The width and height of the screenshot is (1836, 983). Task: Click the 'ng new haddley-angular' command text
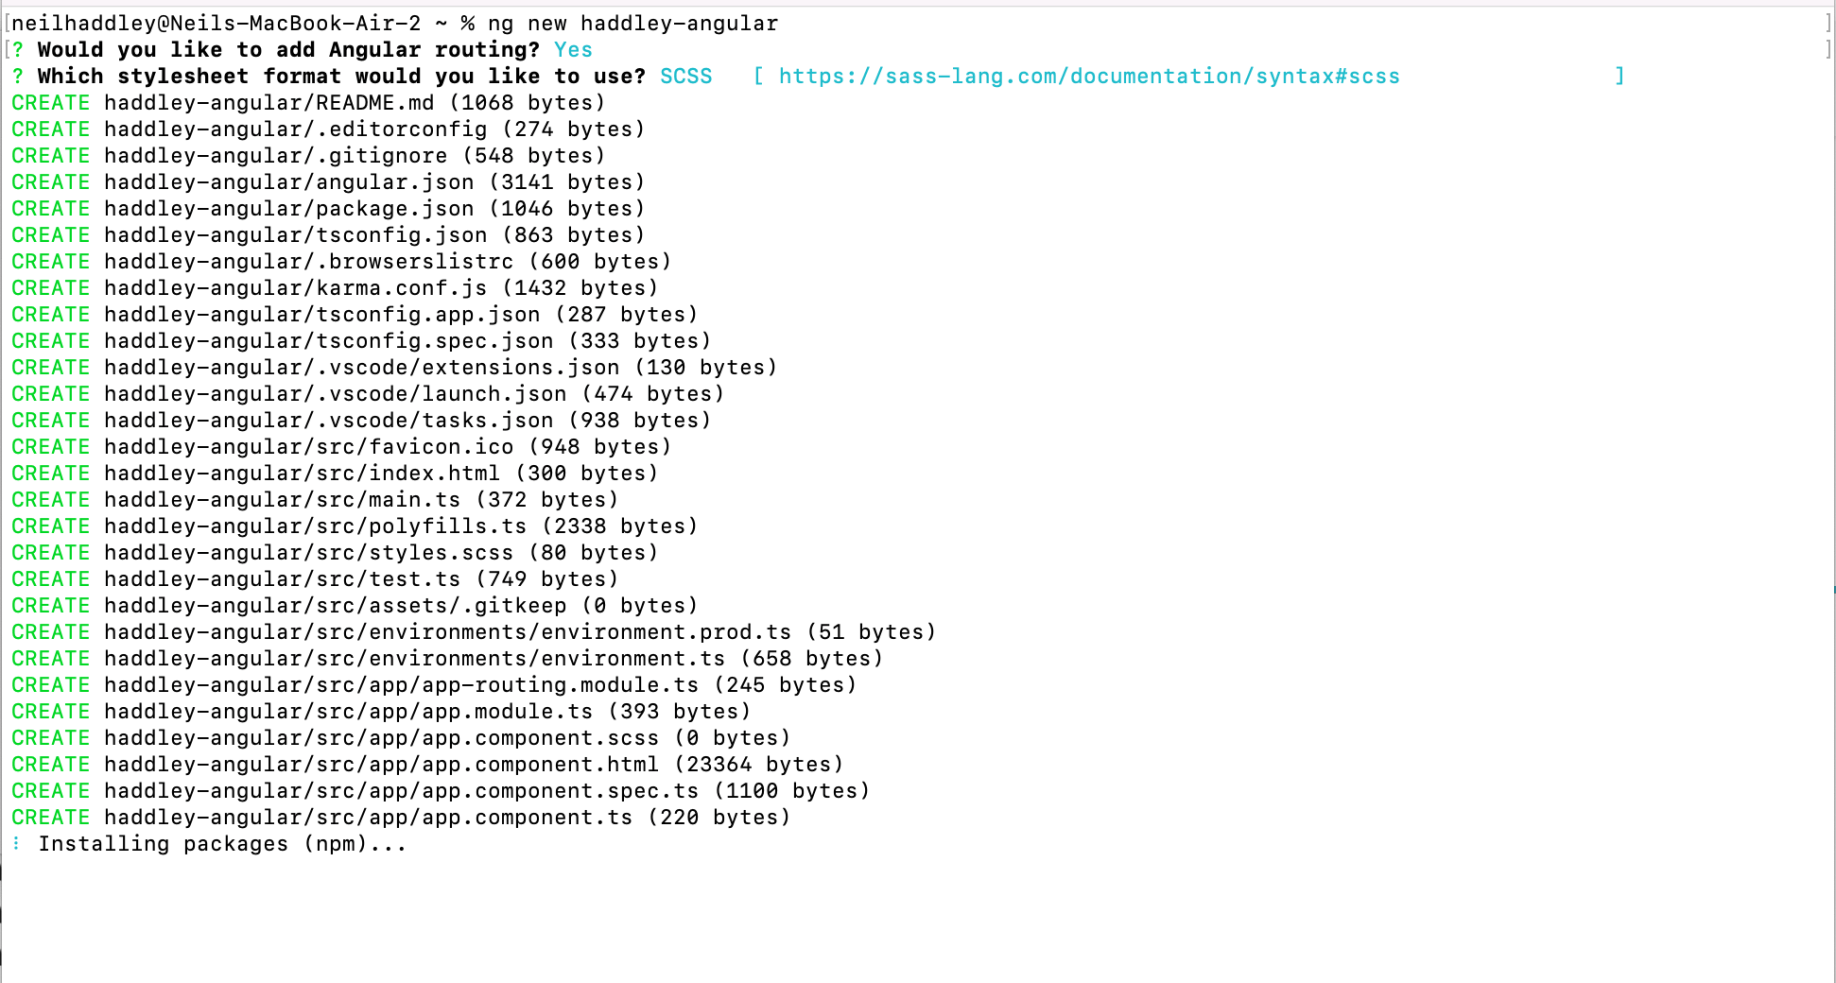click(x=632, y=23)
